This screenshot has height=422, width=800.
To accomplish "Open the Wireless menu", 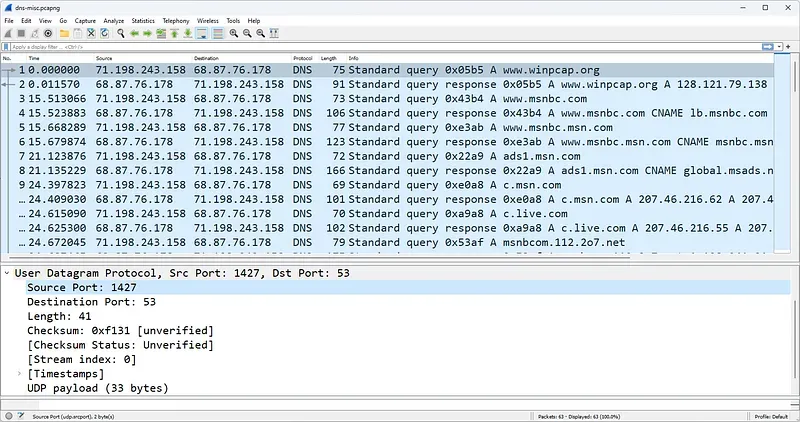I will coord(208,21).
